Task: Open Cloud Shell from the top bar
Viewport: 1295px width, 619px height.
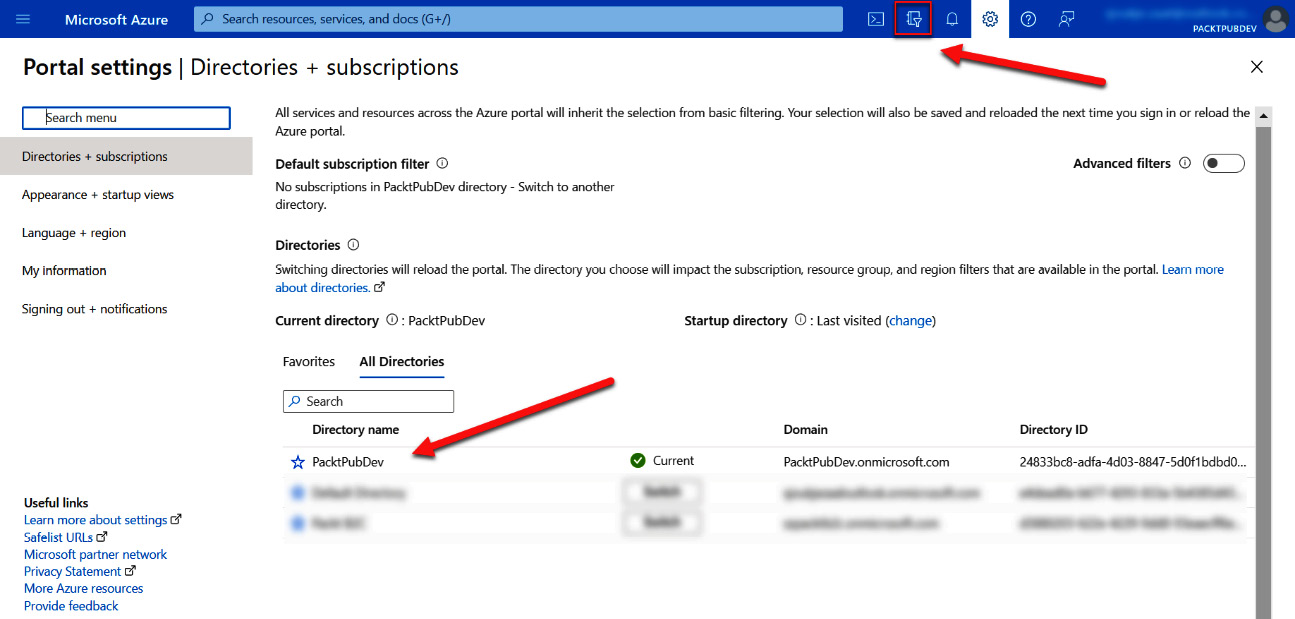Action: [875, 19]
